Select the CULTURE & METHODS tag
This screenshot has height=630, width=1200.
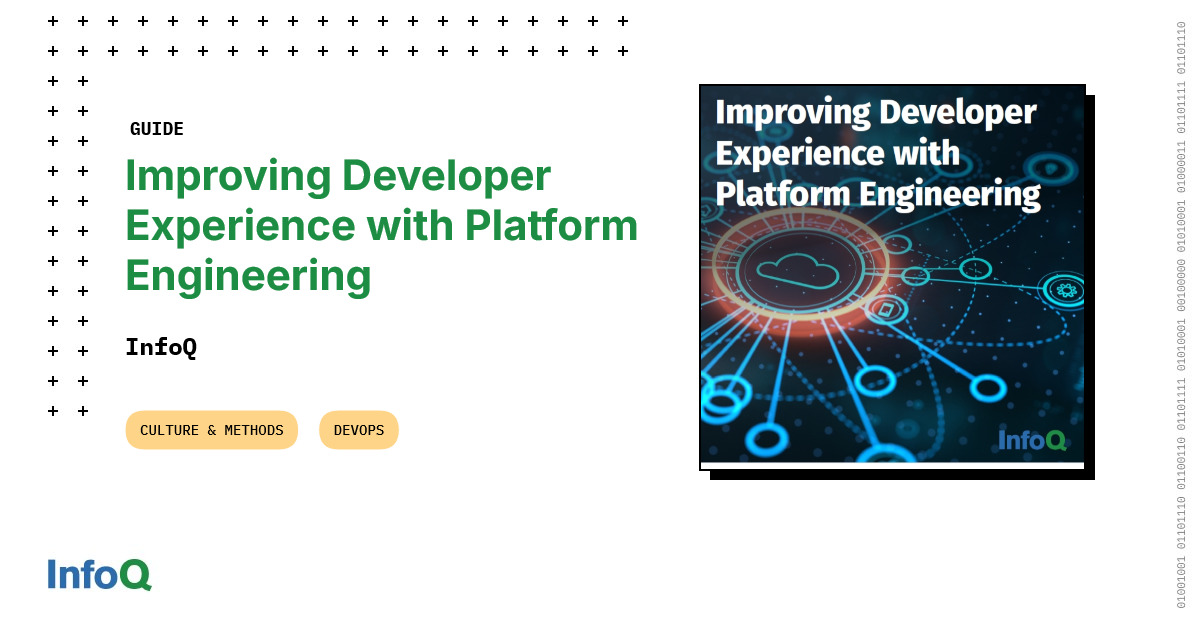(212, 430)
